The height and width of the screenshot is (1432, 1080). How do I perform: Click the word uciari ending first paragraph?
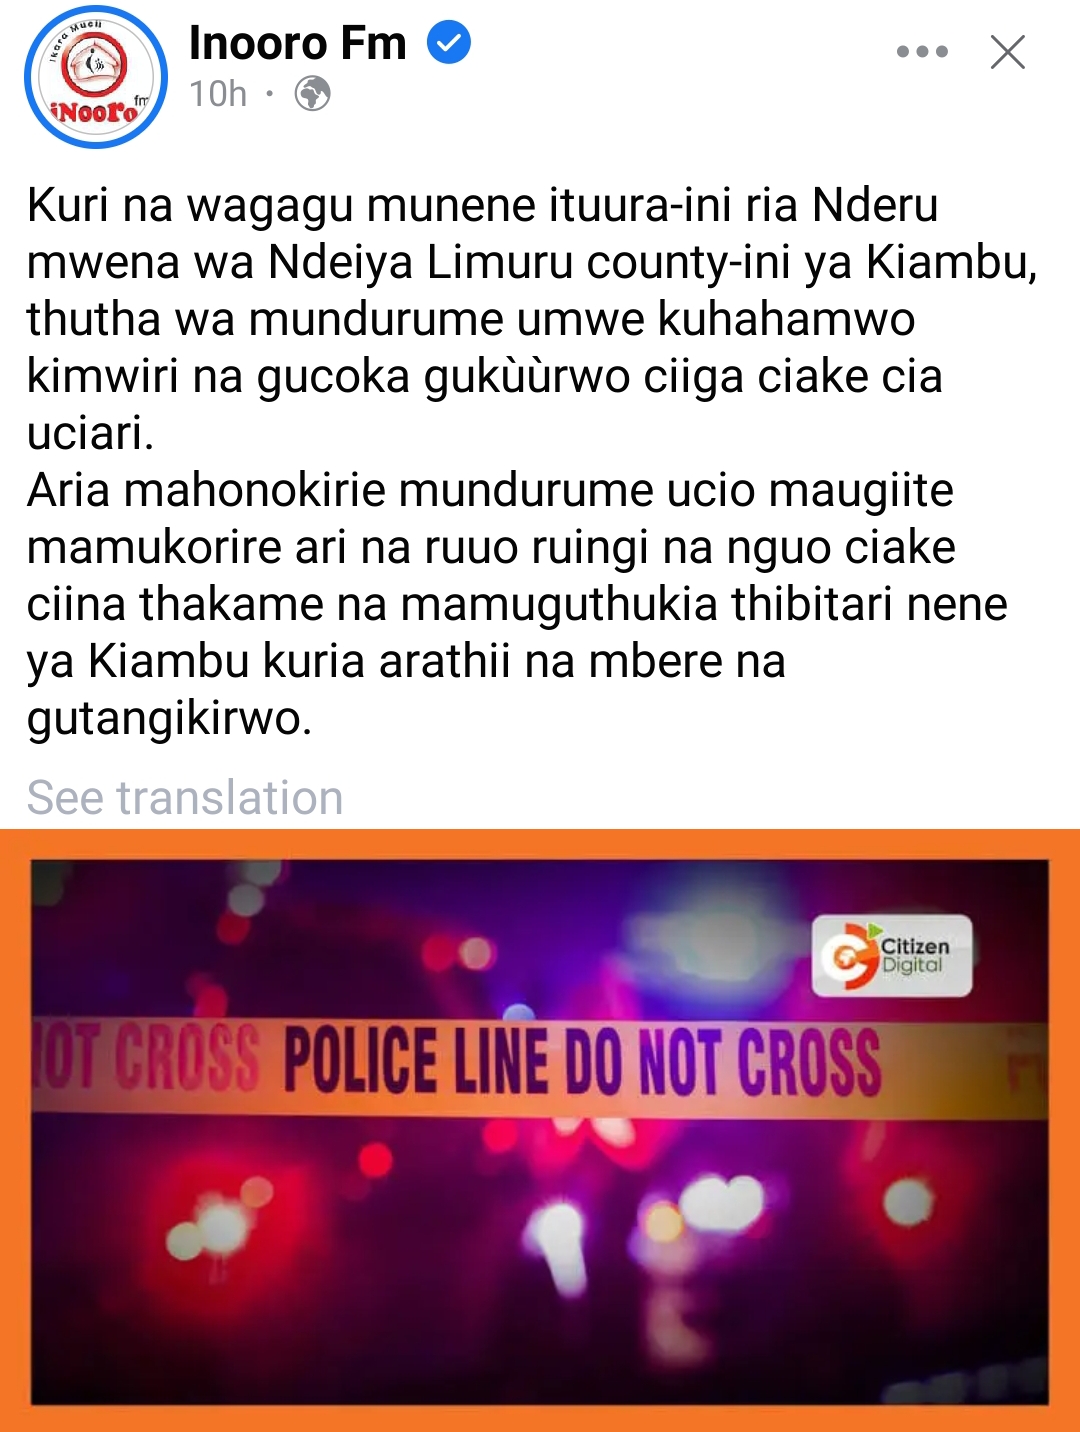90,434
